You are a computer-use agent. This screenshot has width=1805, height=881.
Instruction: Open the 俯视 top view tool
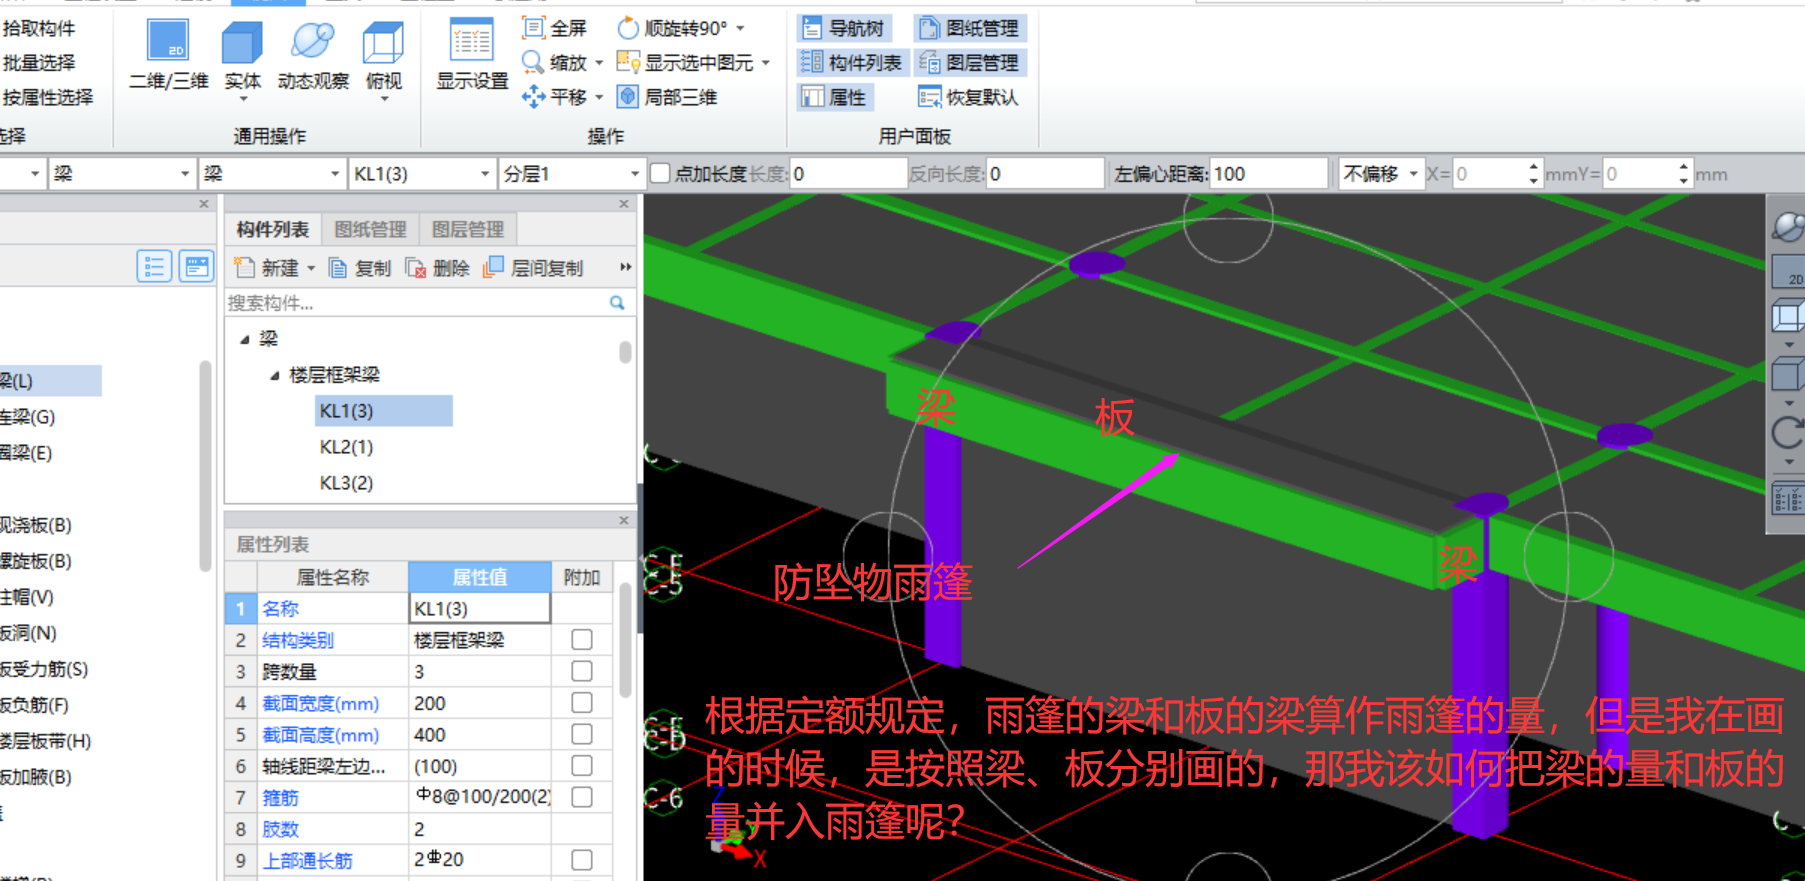pyautogui.click(x=383, y=42)
